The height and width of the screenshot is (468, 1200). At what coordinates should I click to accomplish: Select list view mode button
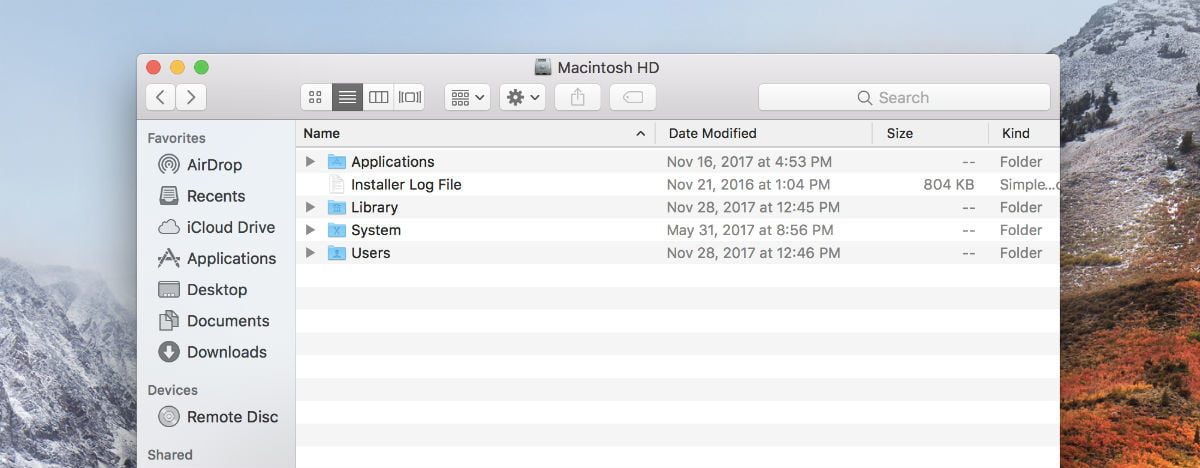click(347, 97)
